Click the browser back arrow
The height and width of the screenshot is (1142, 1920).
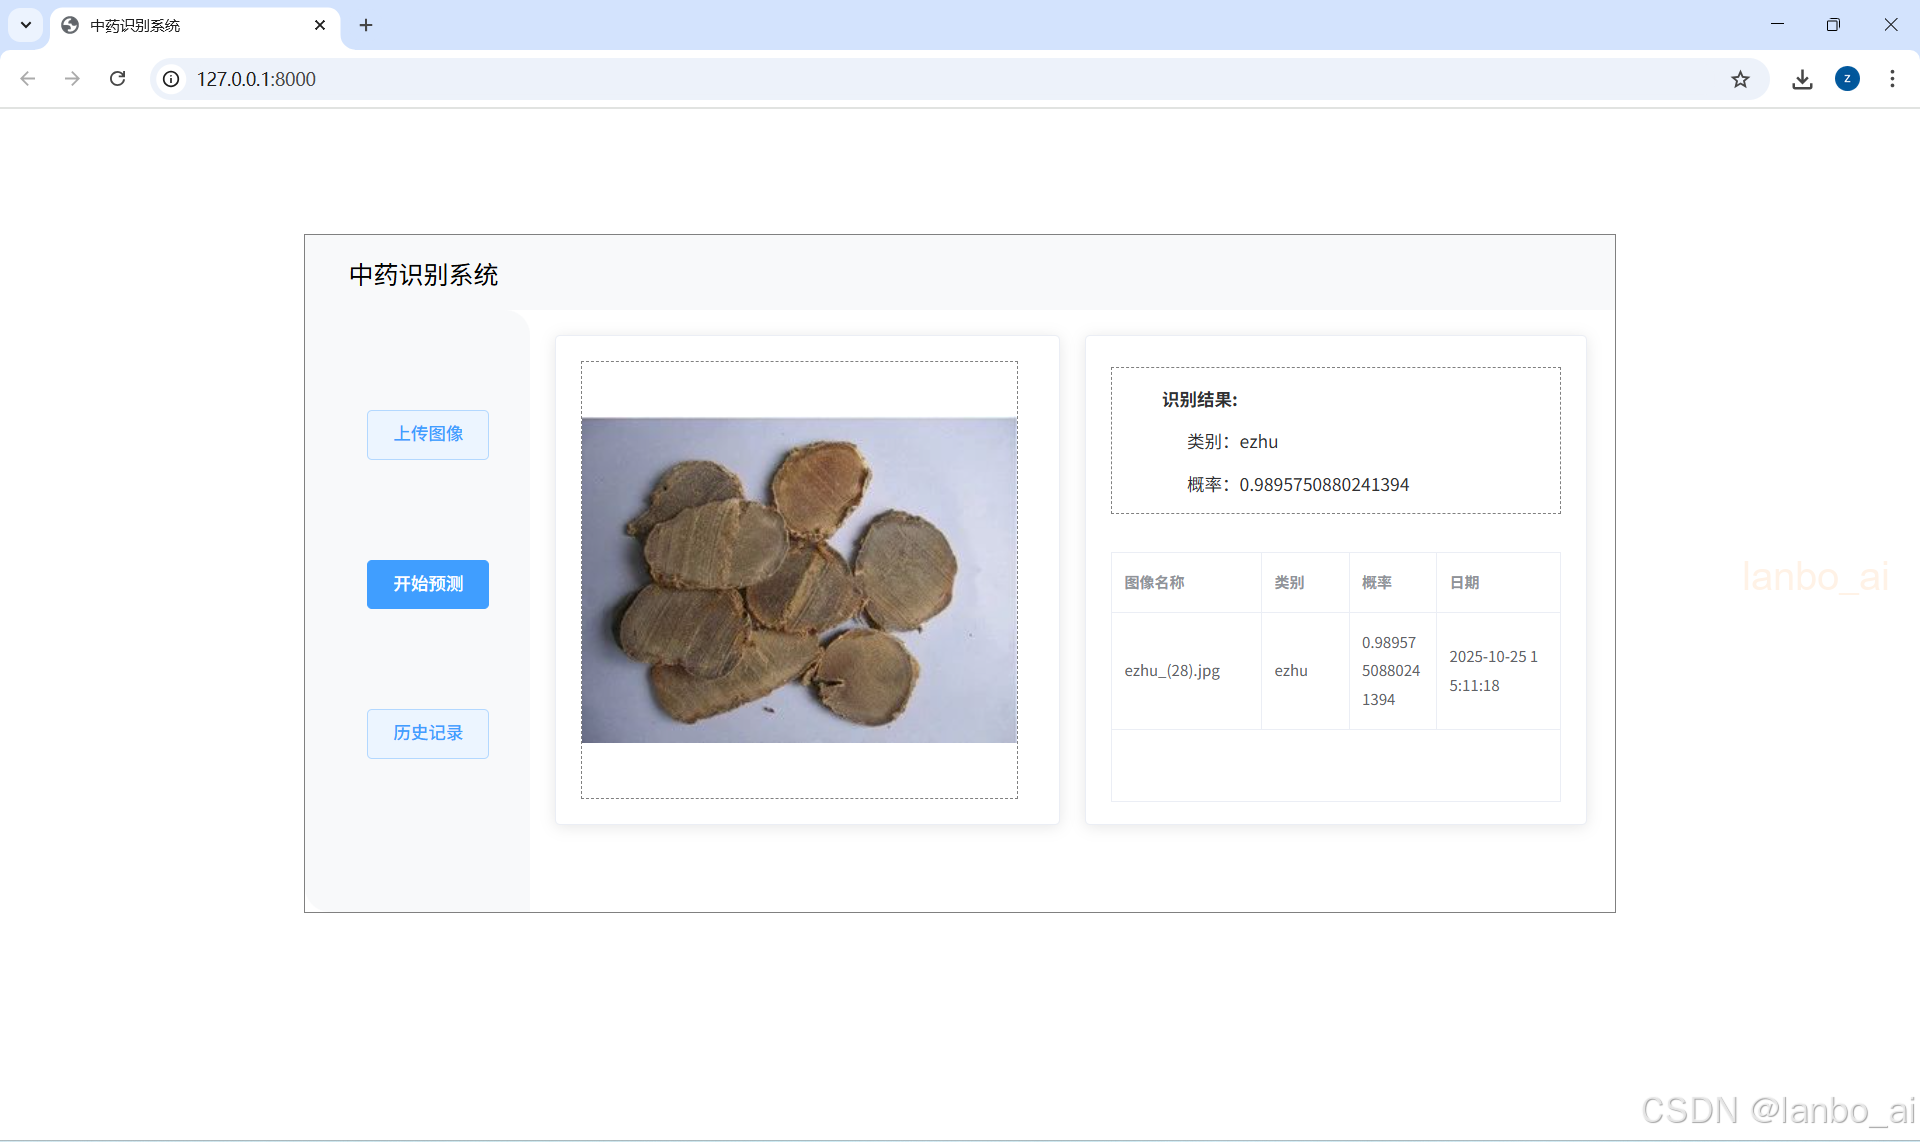28,79
